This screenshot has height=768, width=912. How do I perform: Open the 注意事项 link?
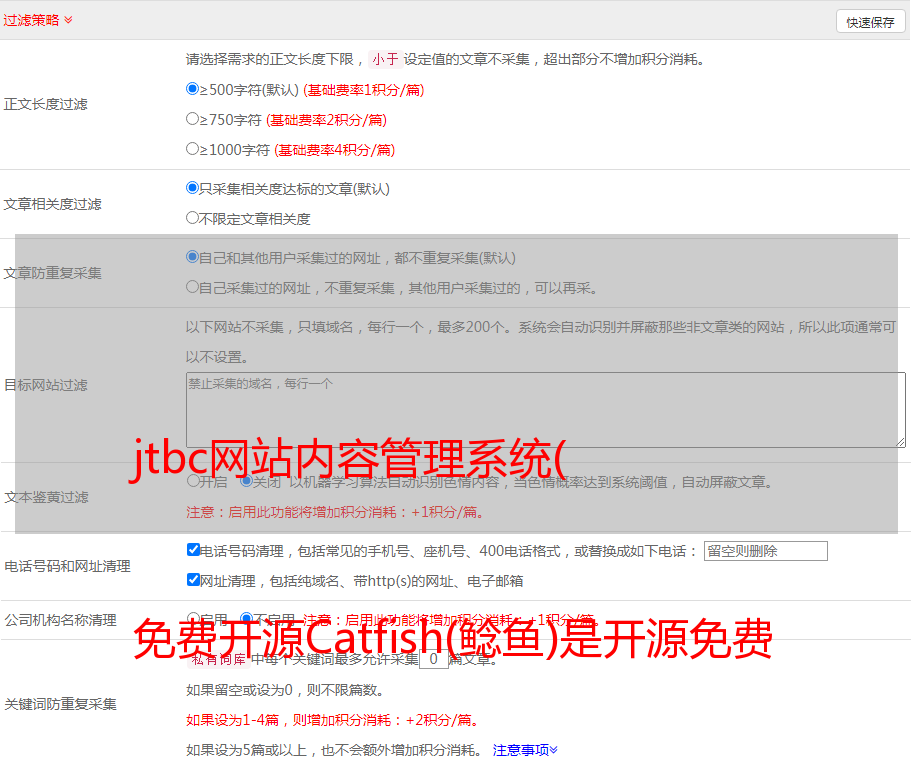click(x=525, y=750)
